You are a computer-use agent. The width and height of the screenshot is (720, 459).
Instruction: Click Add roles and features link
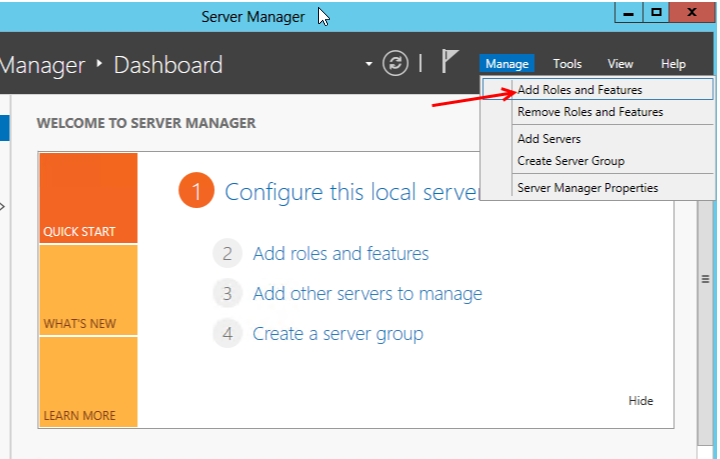(341, 253)
